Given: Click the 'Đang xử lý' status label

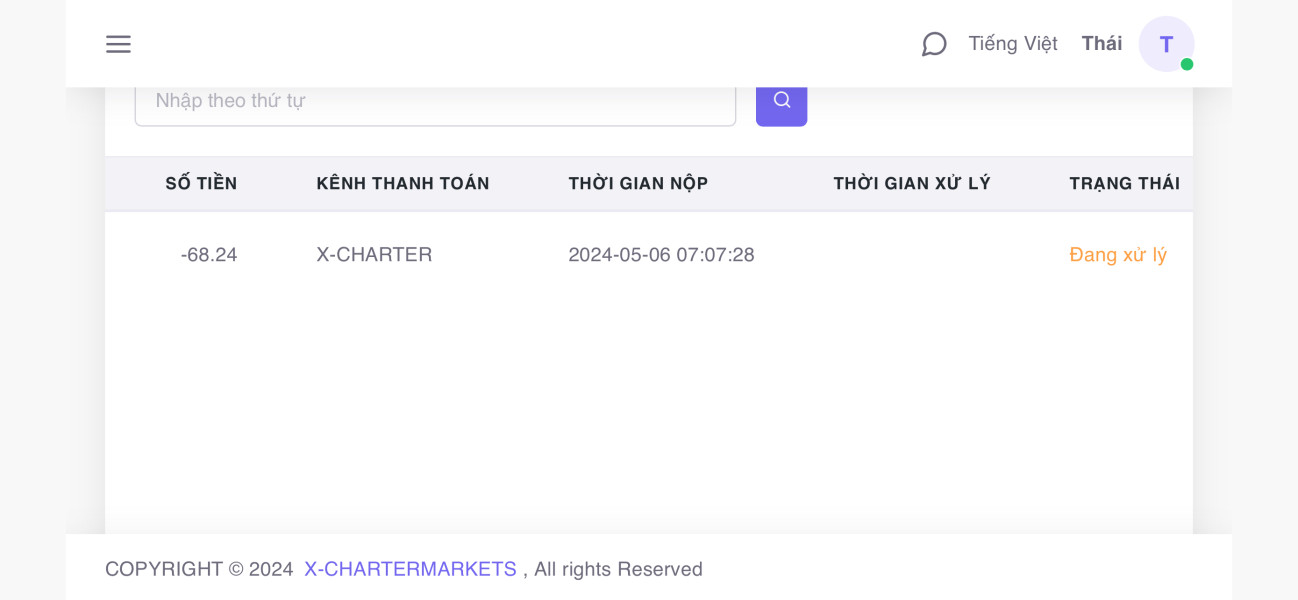Looking at the screenshot, I should (x=1118, y=255).
